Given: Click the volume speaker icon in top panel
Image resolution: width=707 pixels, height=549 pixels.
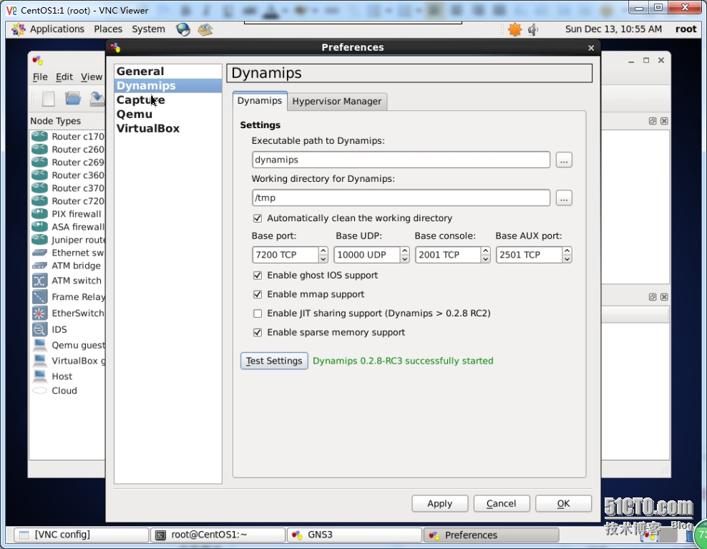Looking at the screenshot, I should click(533, 30).
